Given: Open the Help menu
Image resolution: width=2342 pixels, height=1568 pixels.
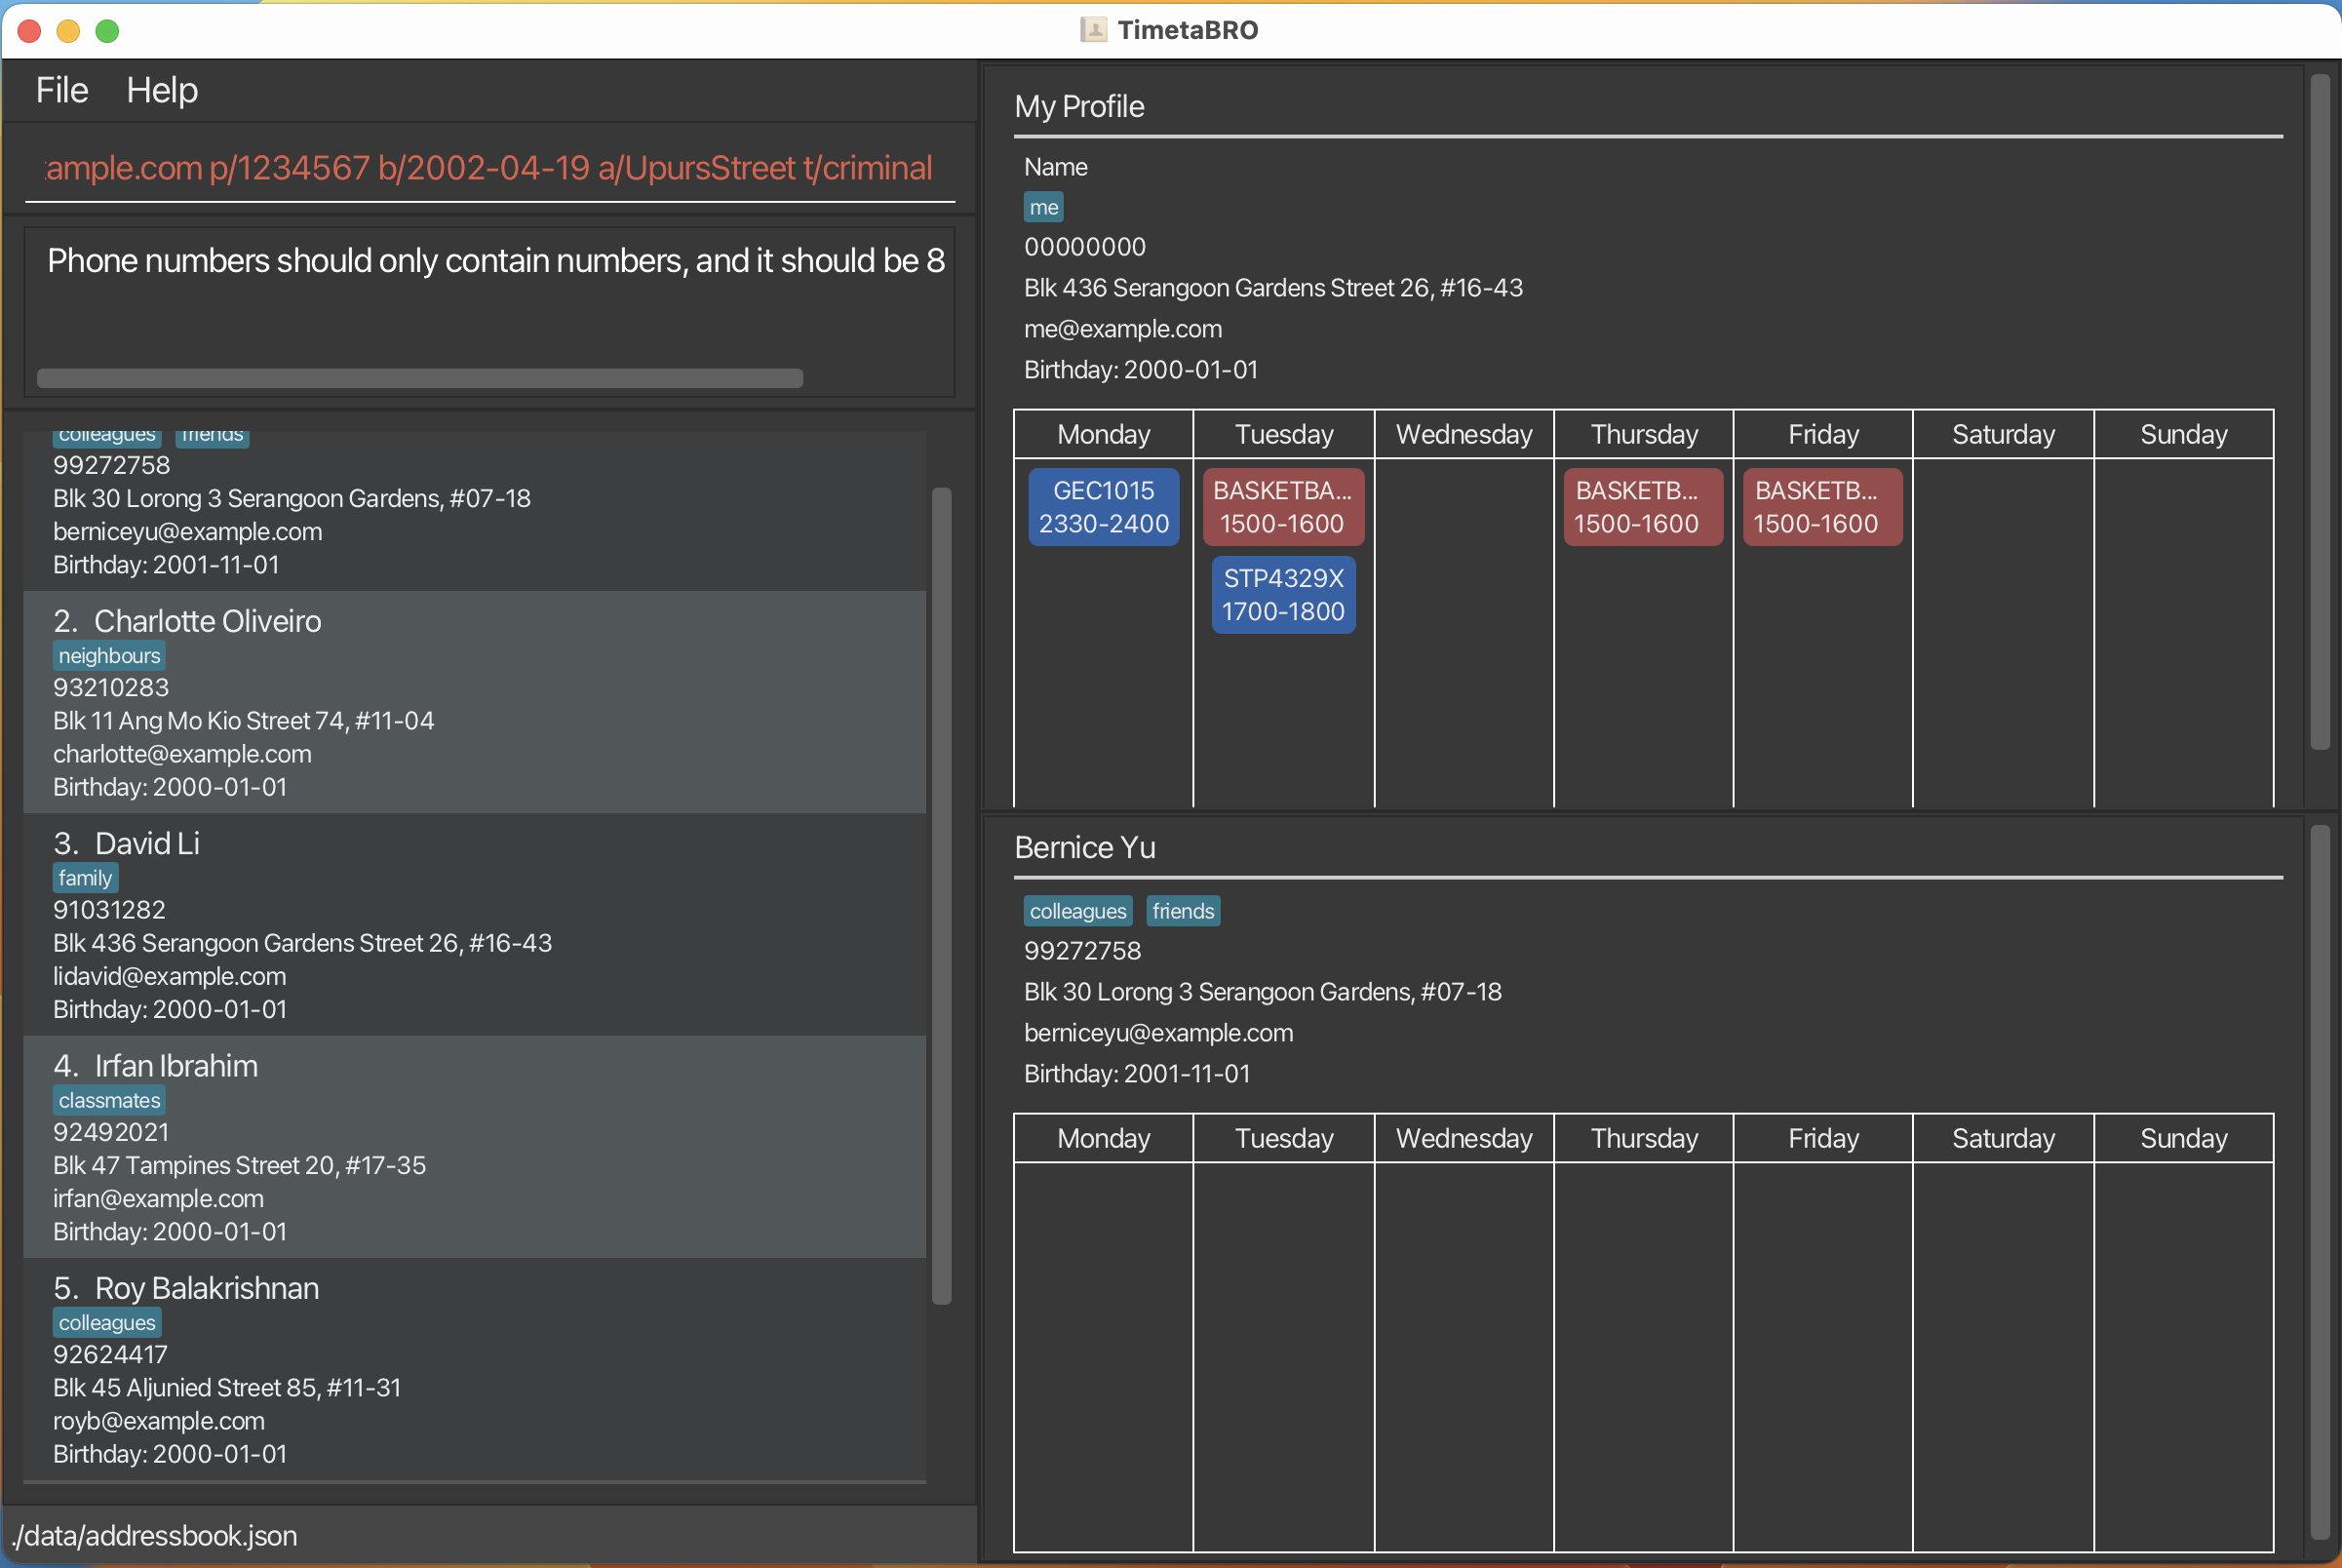Looking at the screenshot, I should pyautogui.click(x=162, y=90).
